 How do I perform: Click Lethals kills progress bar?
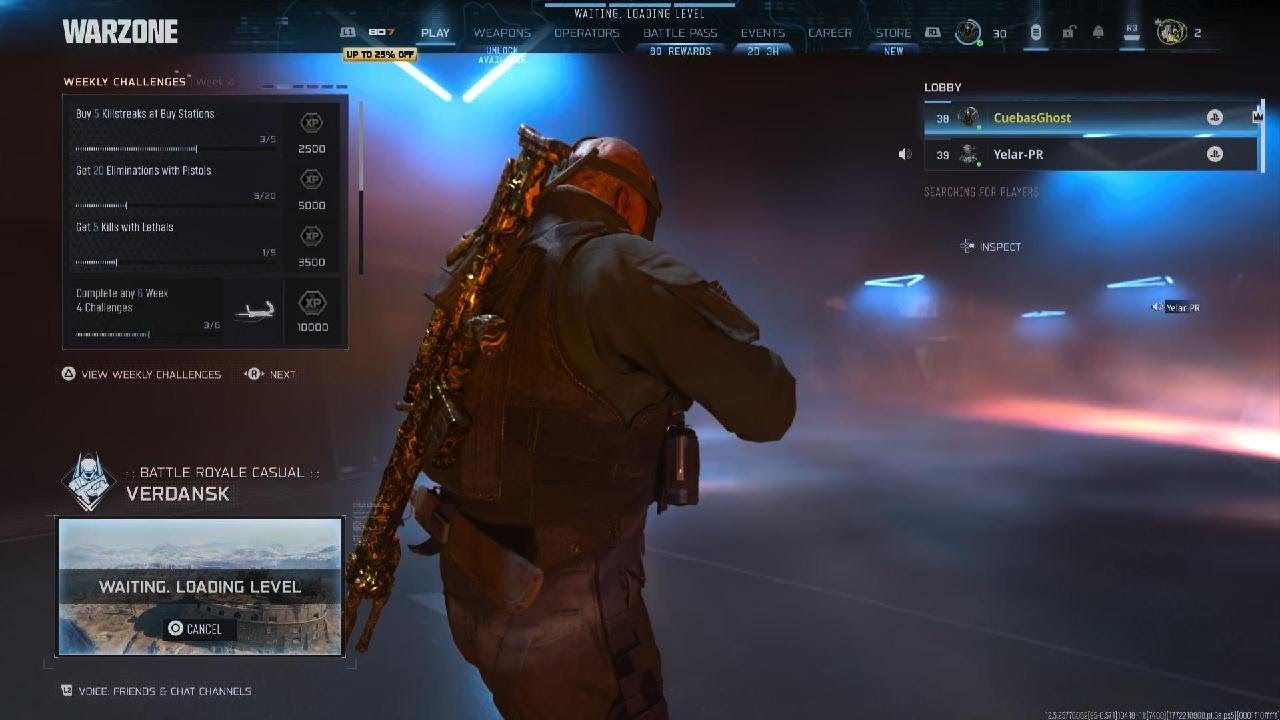click(176, 263)
